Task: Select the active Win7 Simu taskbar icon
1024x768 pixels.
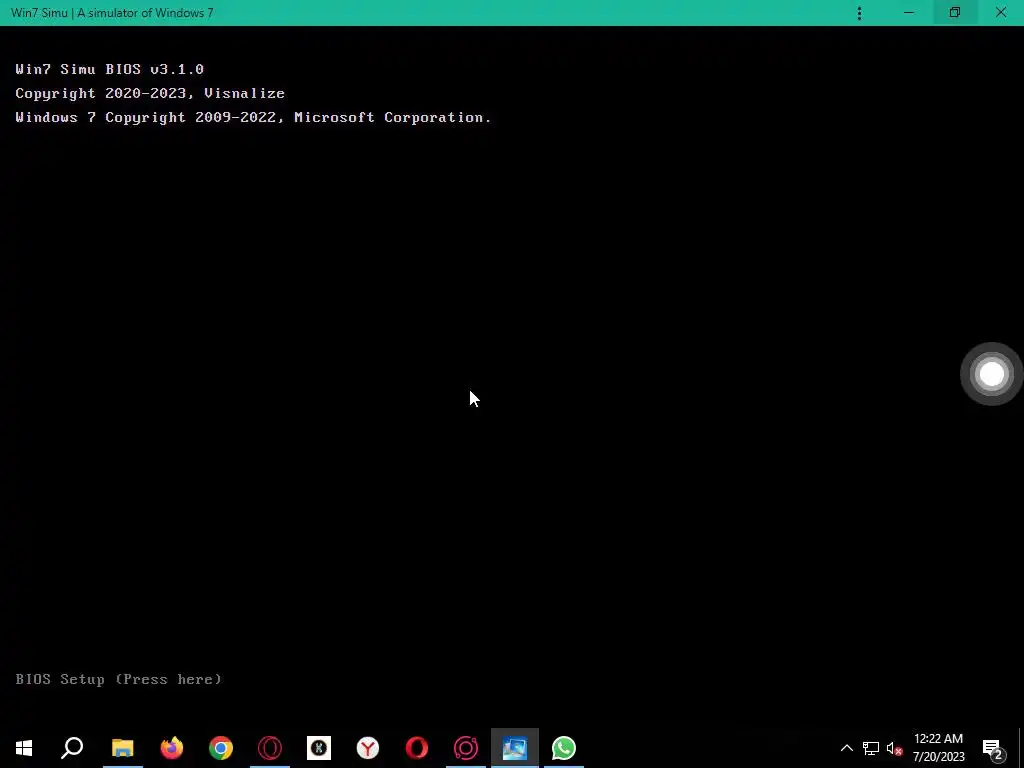Action: point(515,748)
